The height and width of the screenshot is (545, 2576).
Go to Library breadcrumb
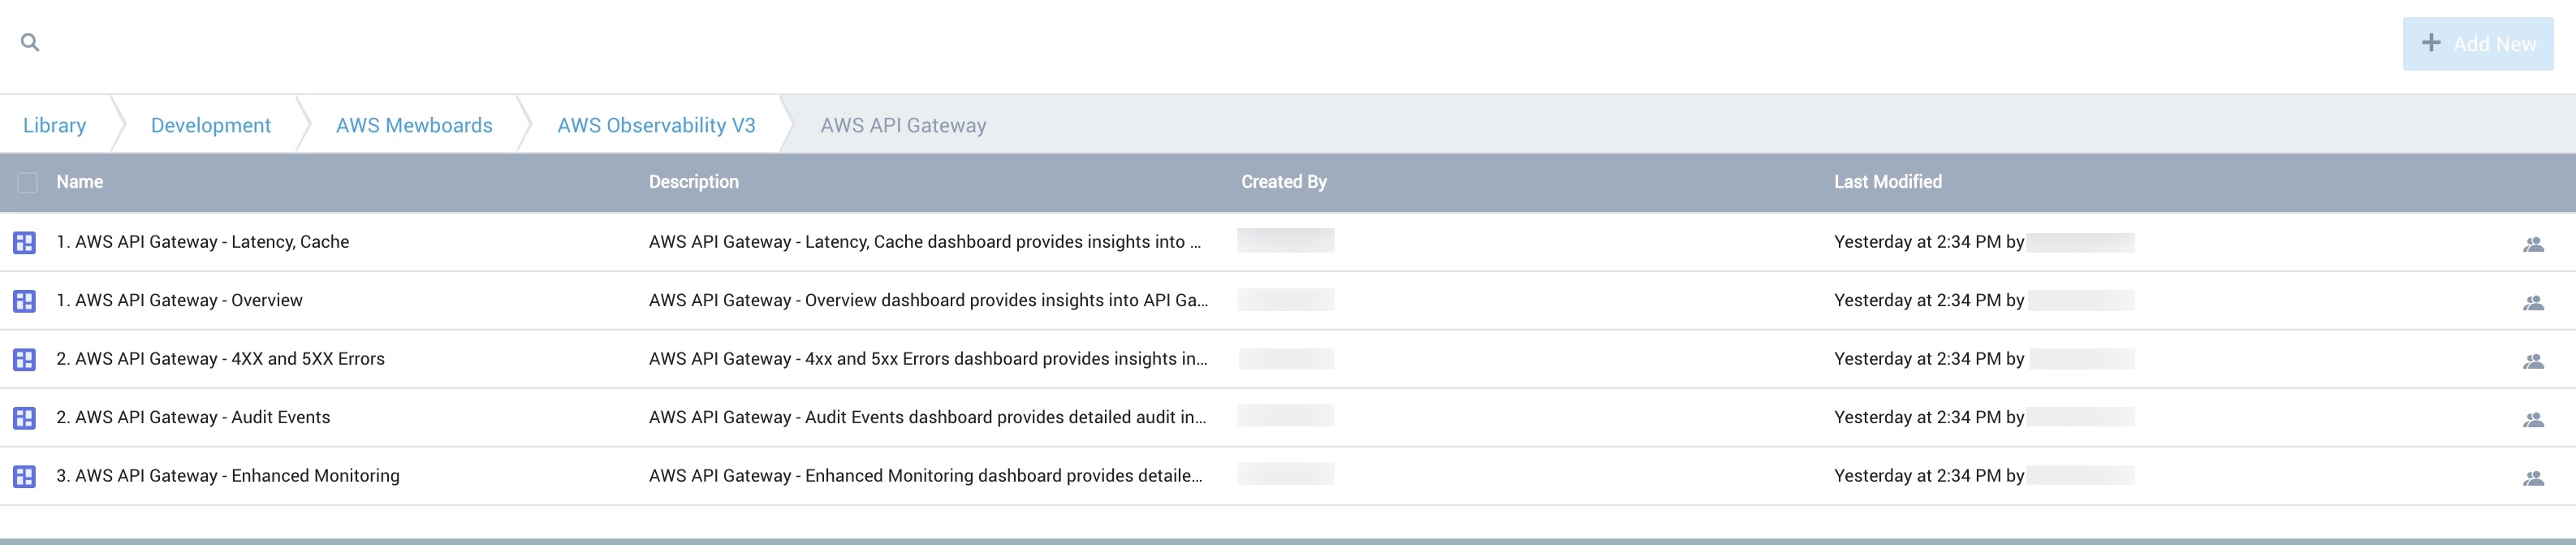pyautogui.click(x=54, y=125)
